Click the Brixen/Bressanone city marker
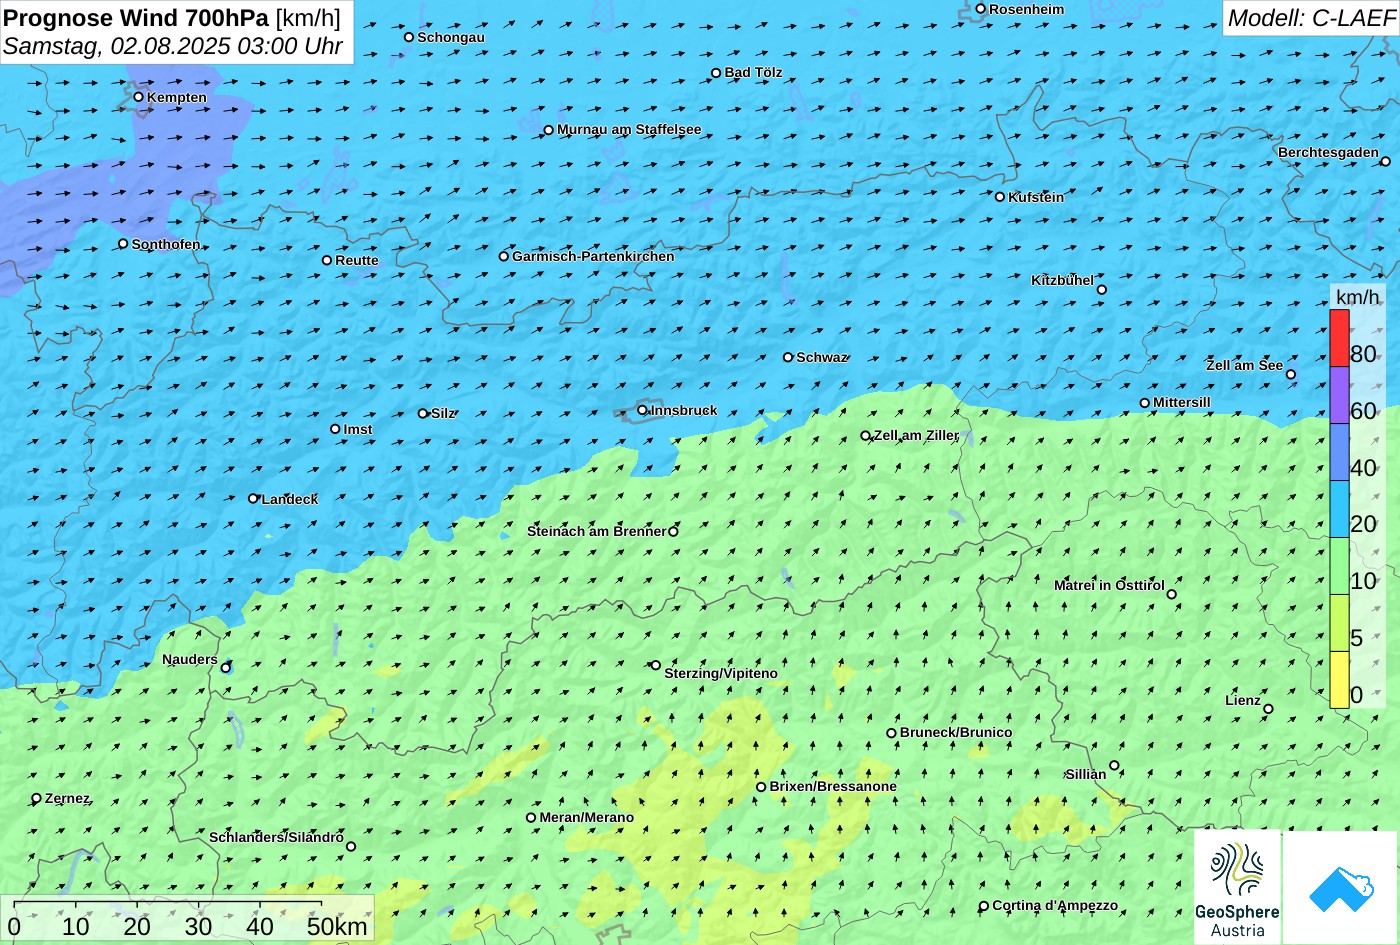 [x=761, y=787]
